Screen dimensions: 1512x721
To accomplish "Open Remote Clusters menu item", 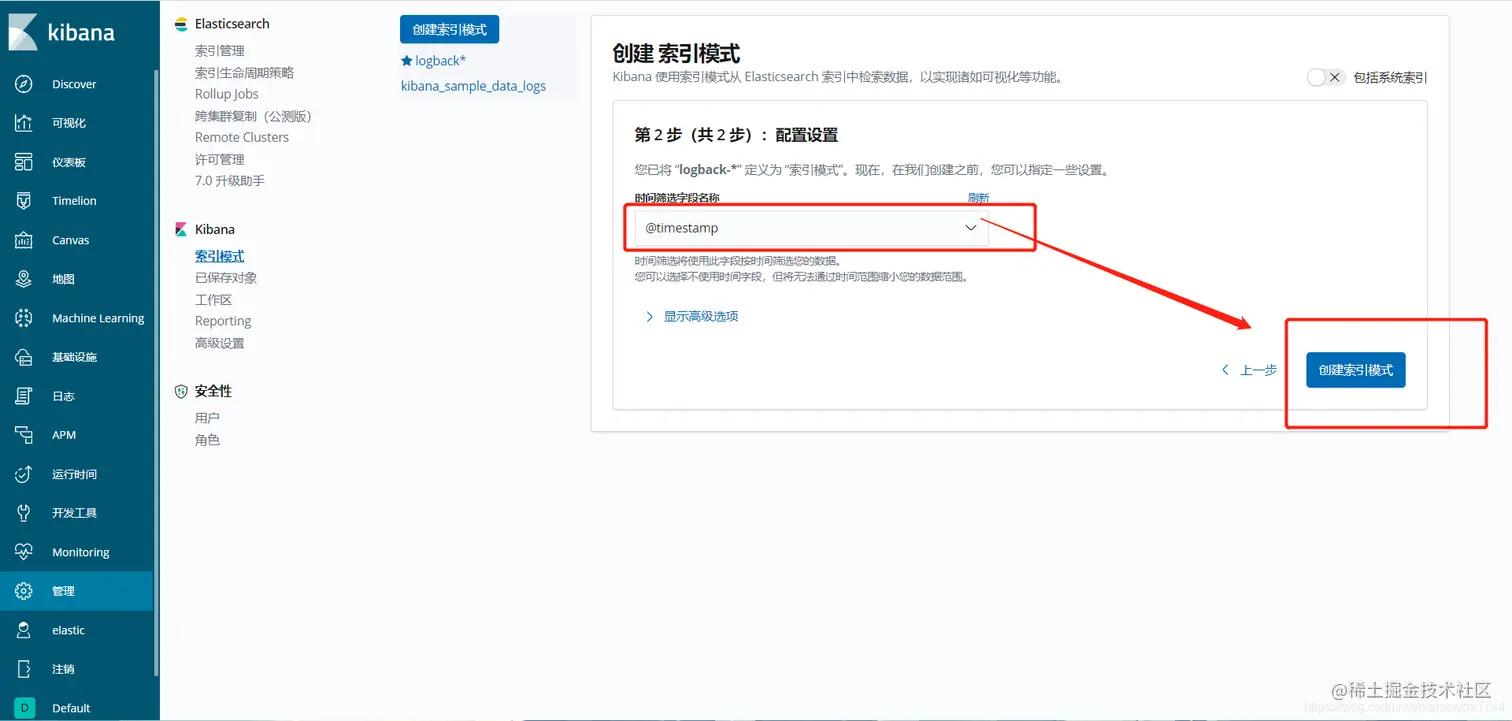I will pyautogui.click(x=242, y=137).
